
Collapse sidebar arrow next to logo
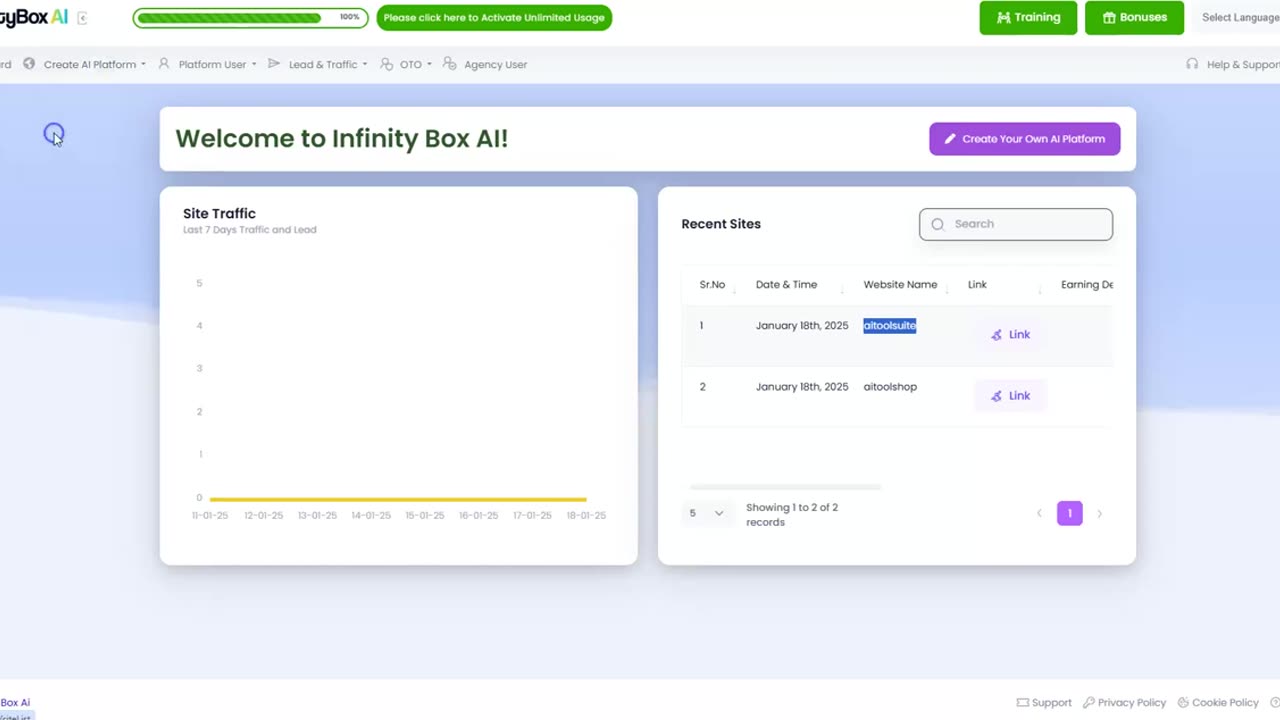pos(82,18)
